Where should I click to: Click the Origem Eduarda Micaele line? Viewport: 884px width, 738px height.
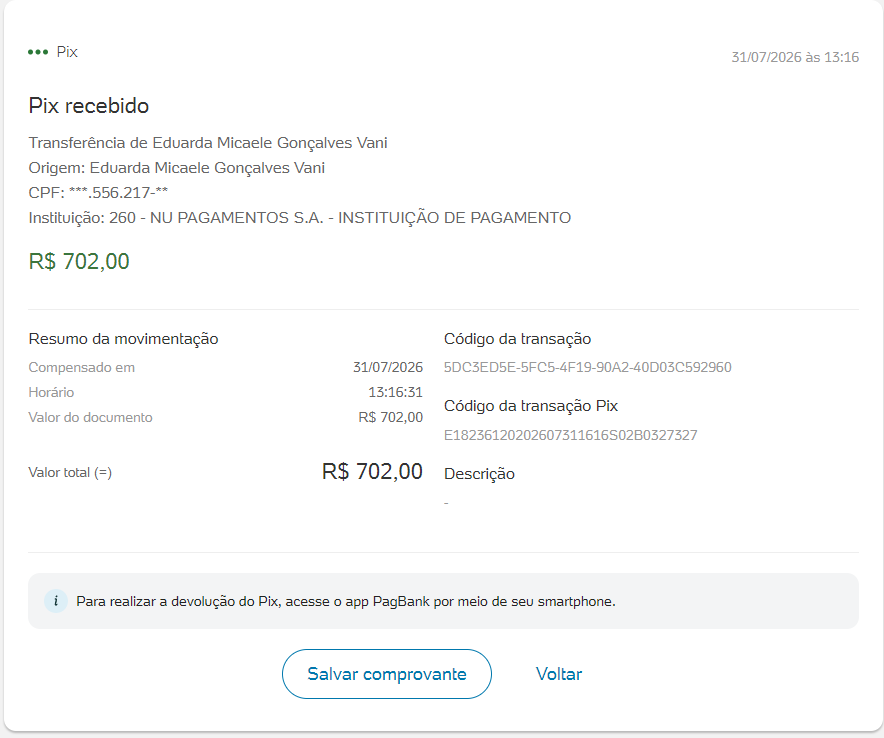coord(176,168)
